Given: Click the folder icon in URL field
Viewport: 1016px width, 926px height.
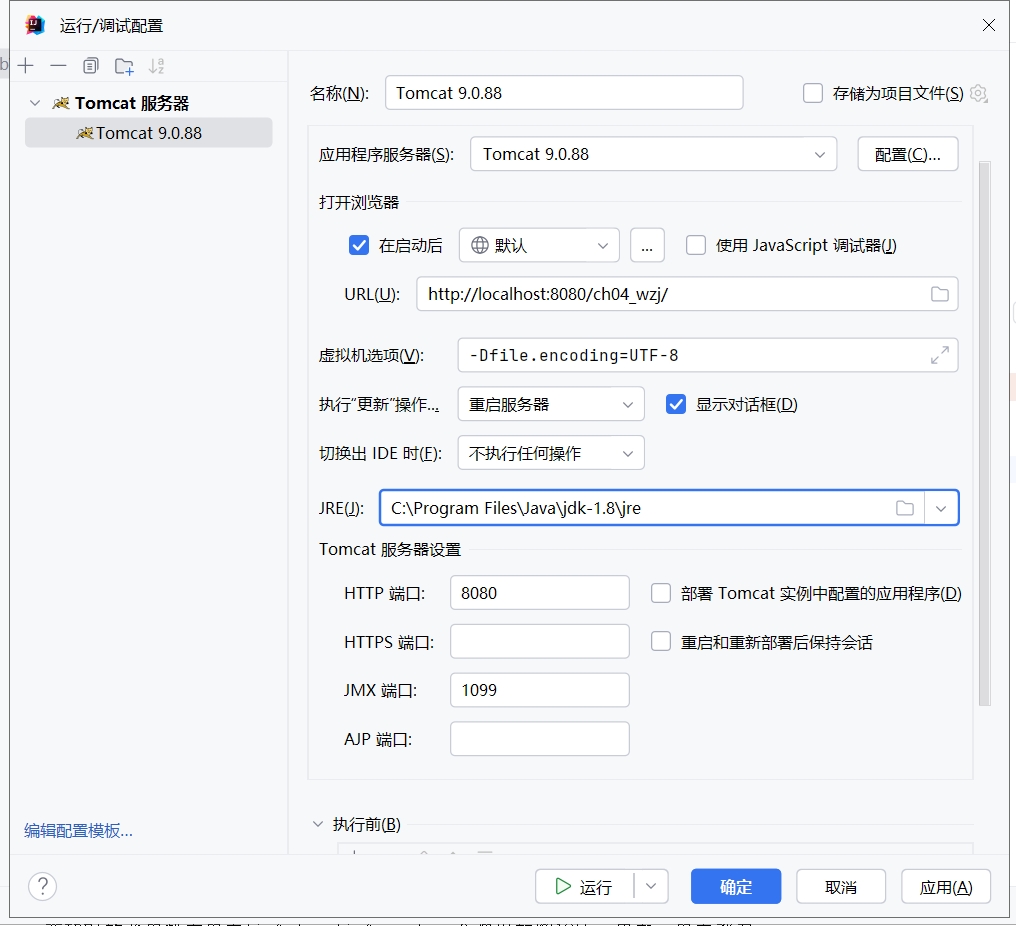Looking at the screenshot, I should (939, 294).
